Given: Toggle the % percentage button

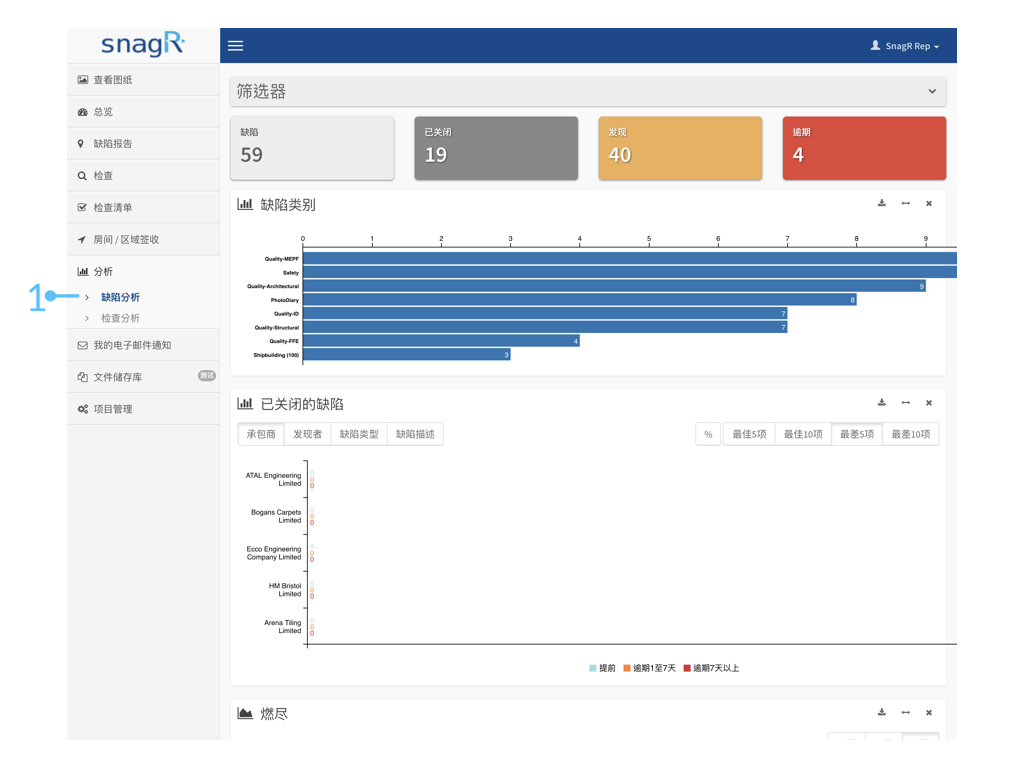Looking at the screenshot, I should 708,434.
